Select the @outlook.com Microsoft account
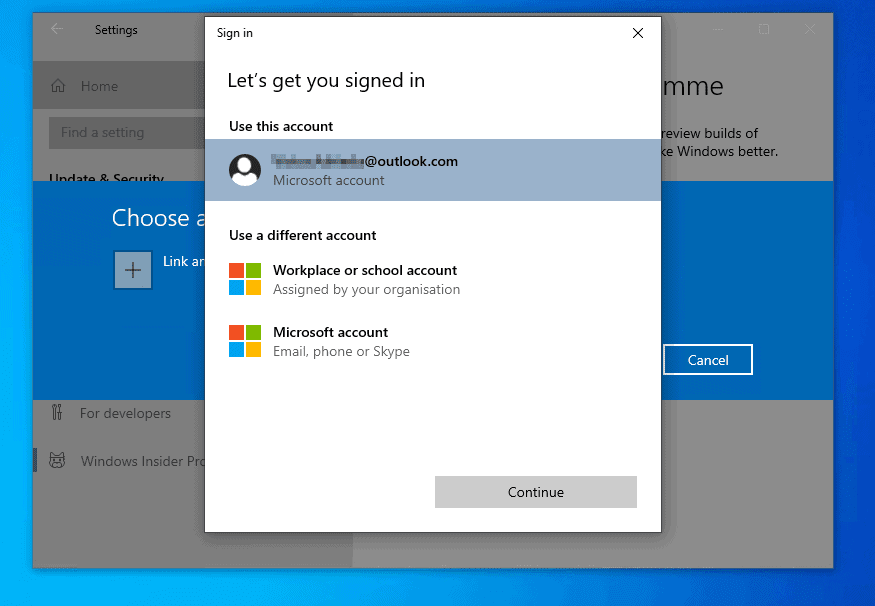875x606 pixels. pos(433,170)
